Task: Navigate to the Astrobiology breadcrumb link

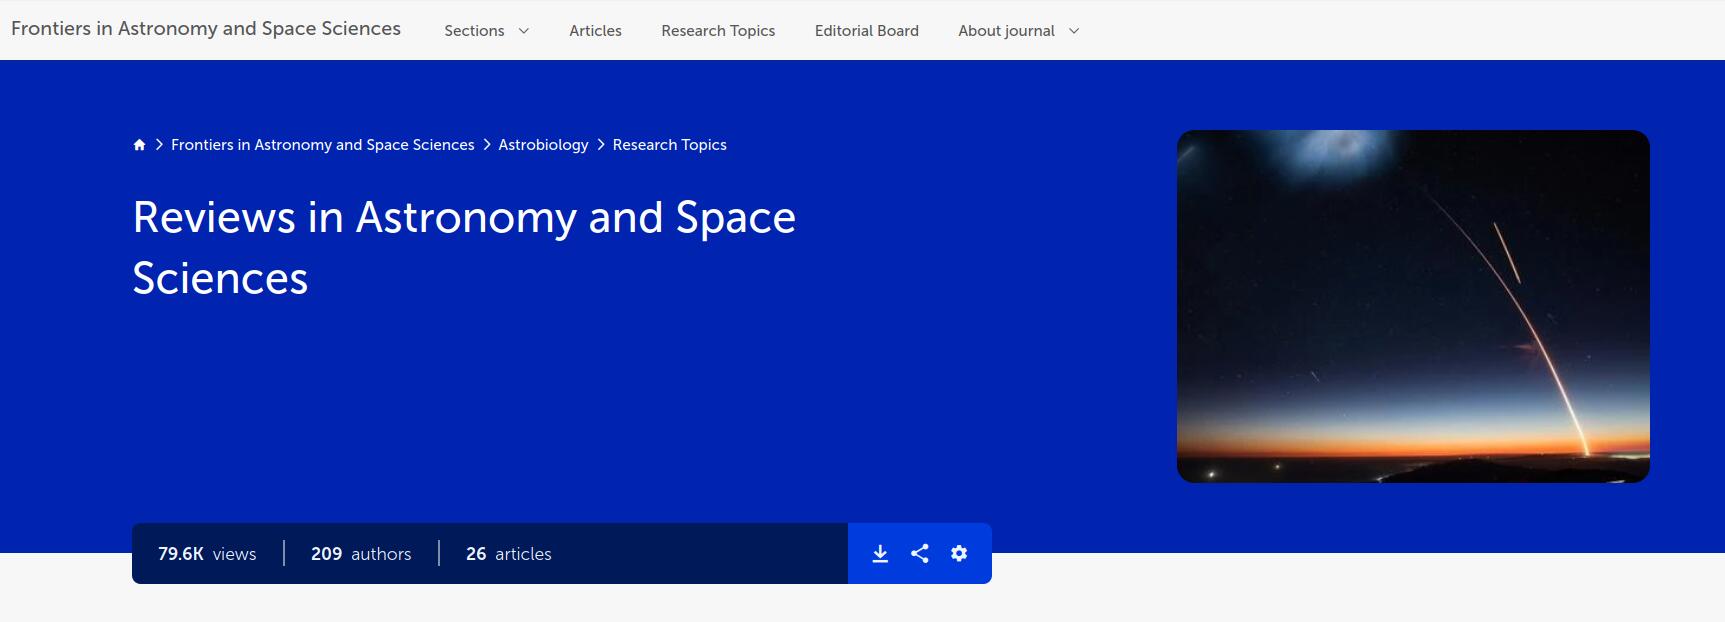Action: 543,145
